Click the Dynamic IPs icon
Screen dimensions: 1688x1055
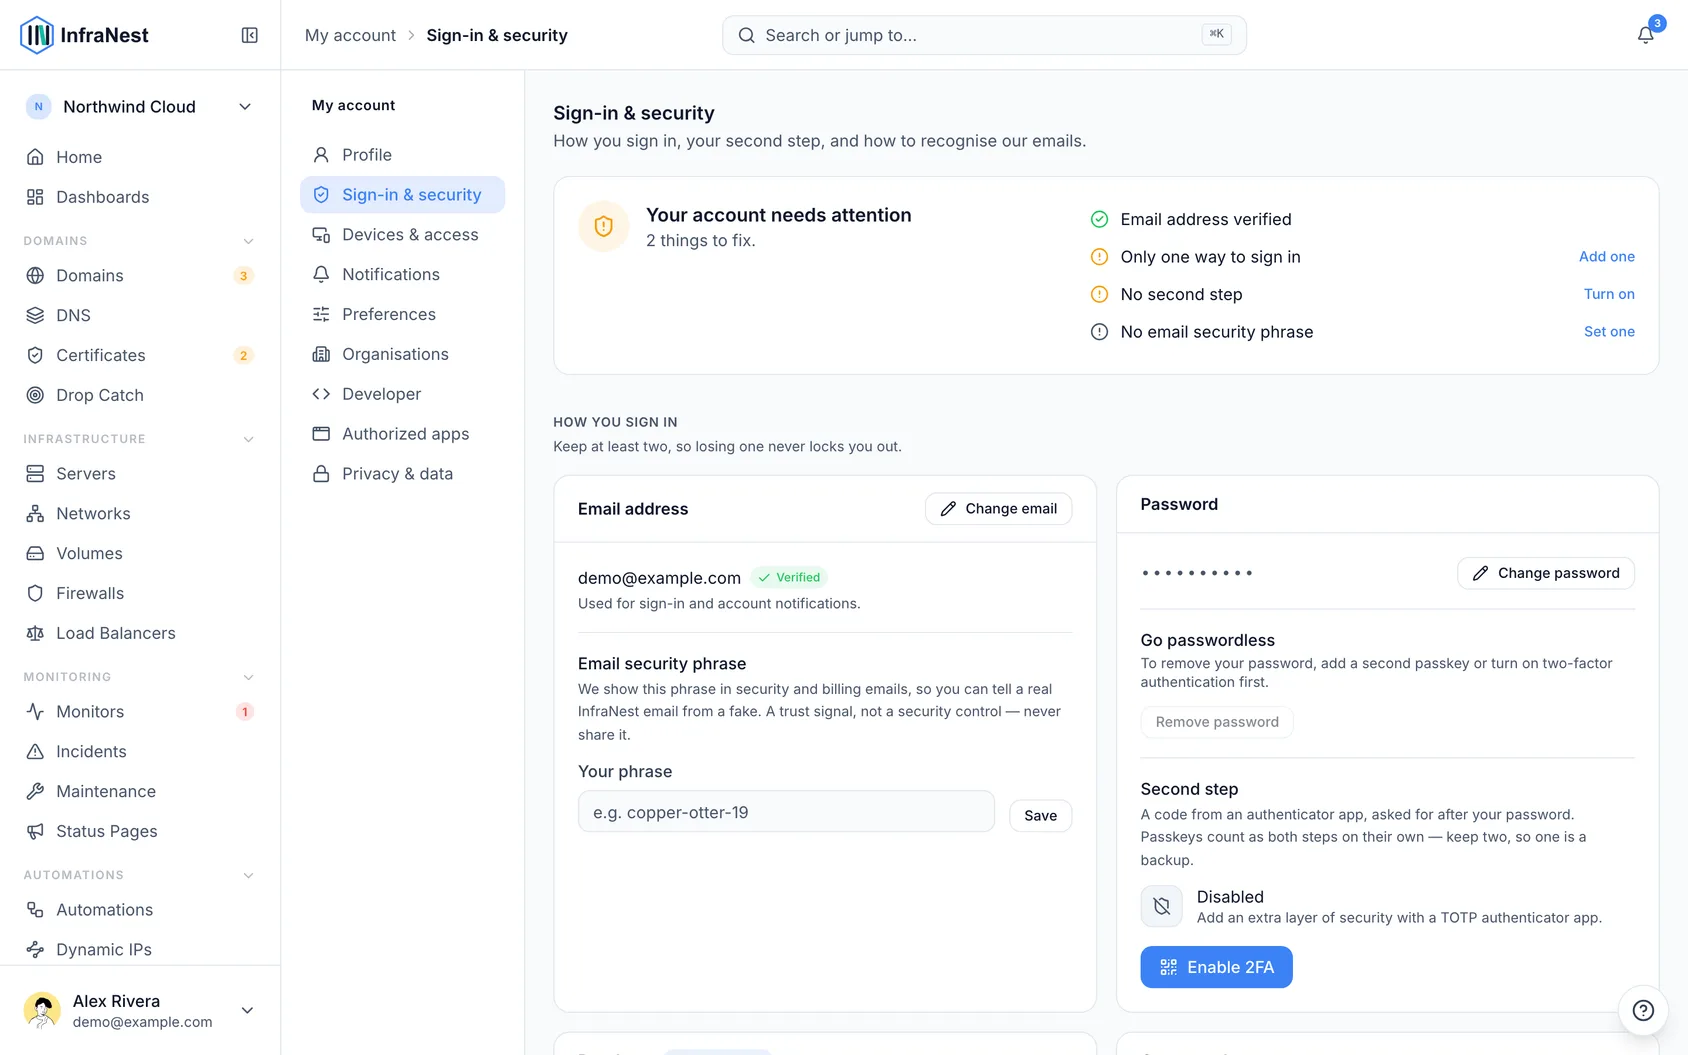(x=35, y=949)
